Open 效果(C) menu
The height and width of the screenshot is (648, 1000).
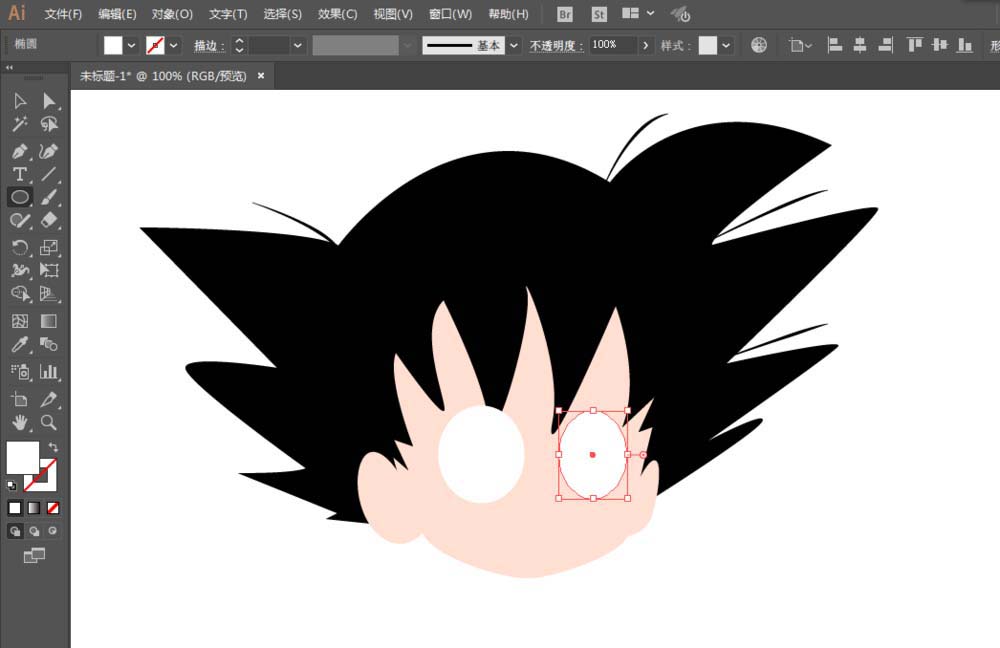click(x=337, y=14)
